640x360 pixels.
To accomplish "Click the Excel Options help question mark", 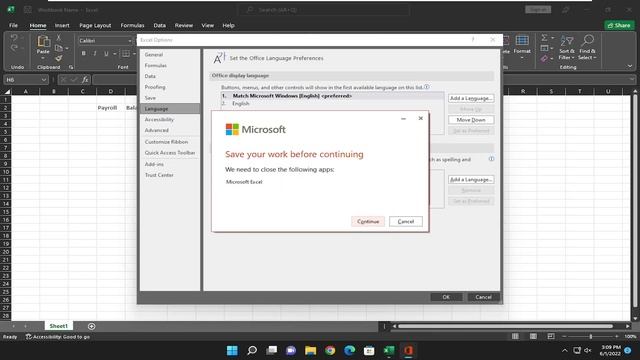I will pos(473,40).
